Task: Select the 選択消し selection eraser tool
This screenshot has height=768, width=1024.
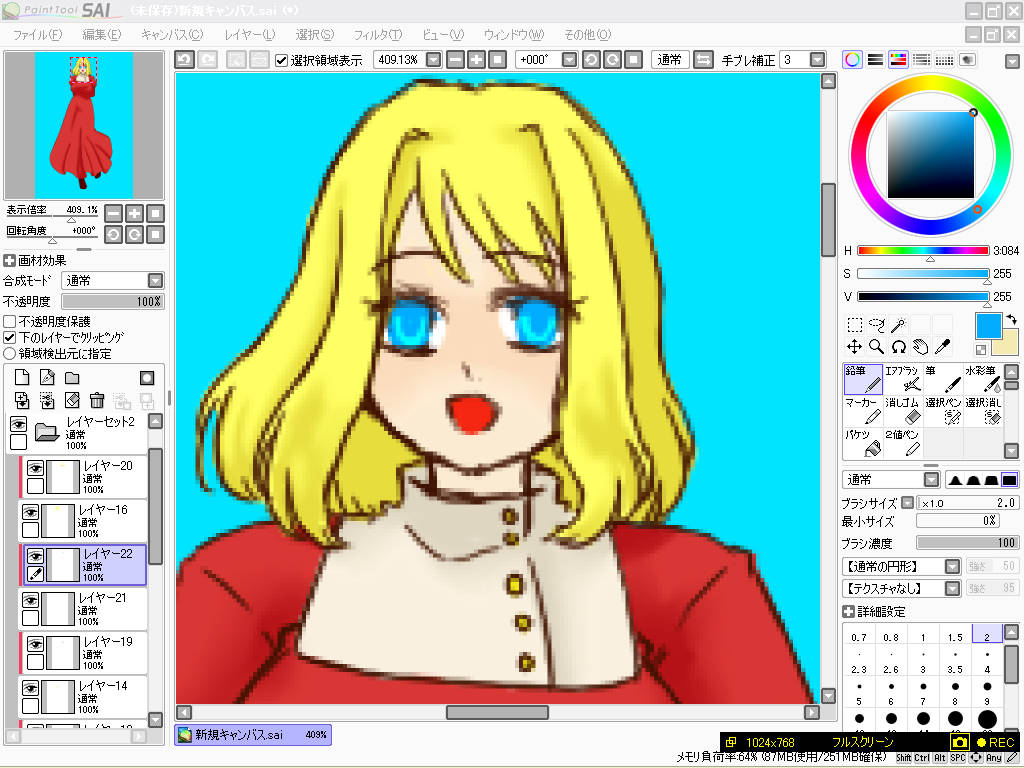Action: click(x=983, y=411)
